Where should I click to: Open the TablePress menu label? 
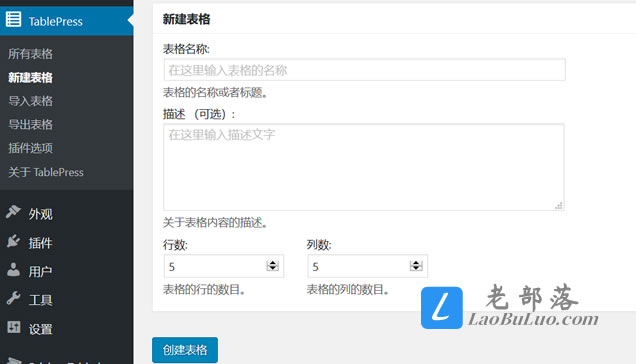(56, 22)
